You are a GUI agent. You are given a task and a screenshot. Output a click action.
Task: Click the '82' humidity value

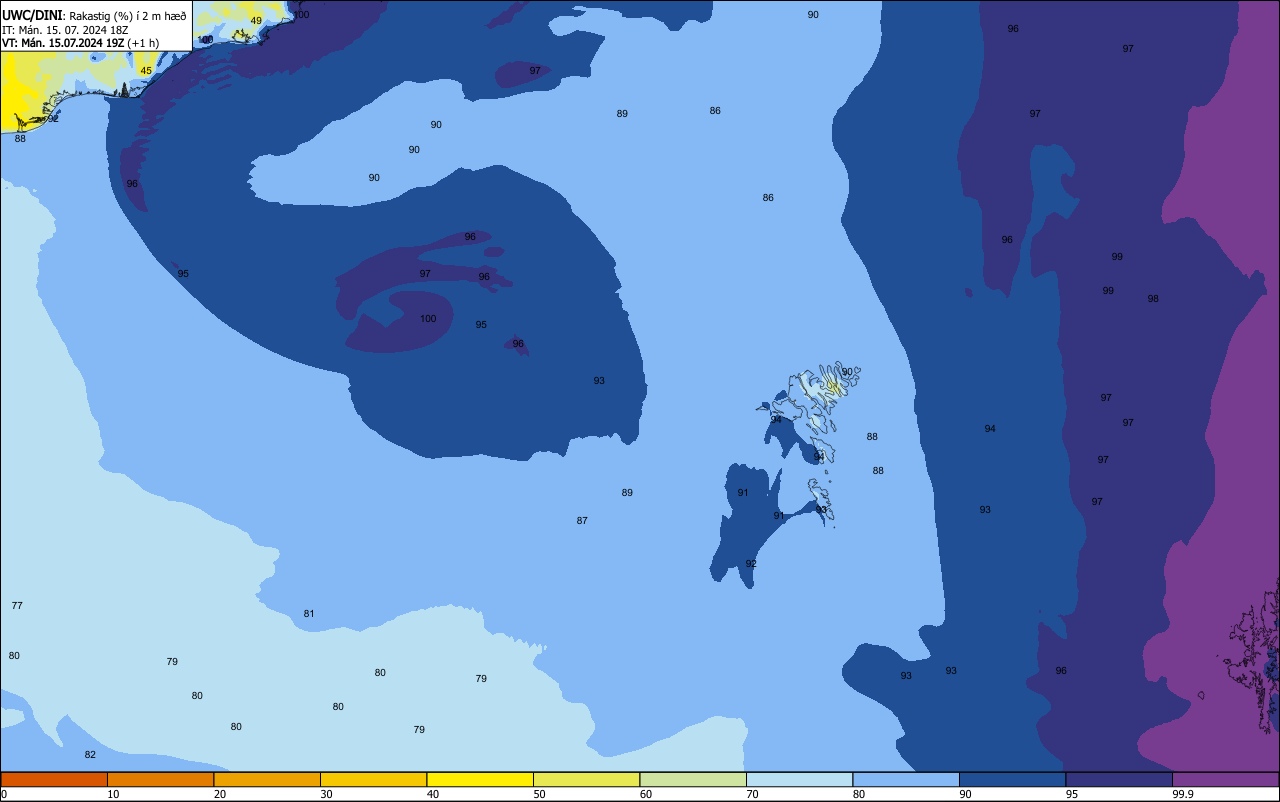pos(90,755)
